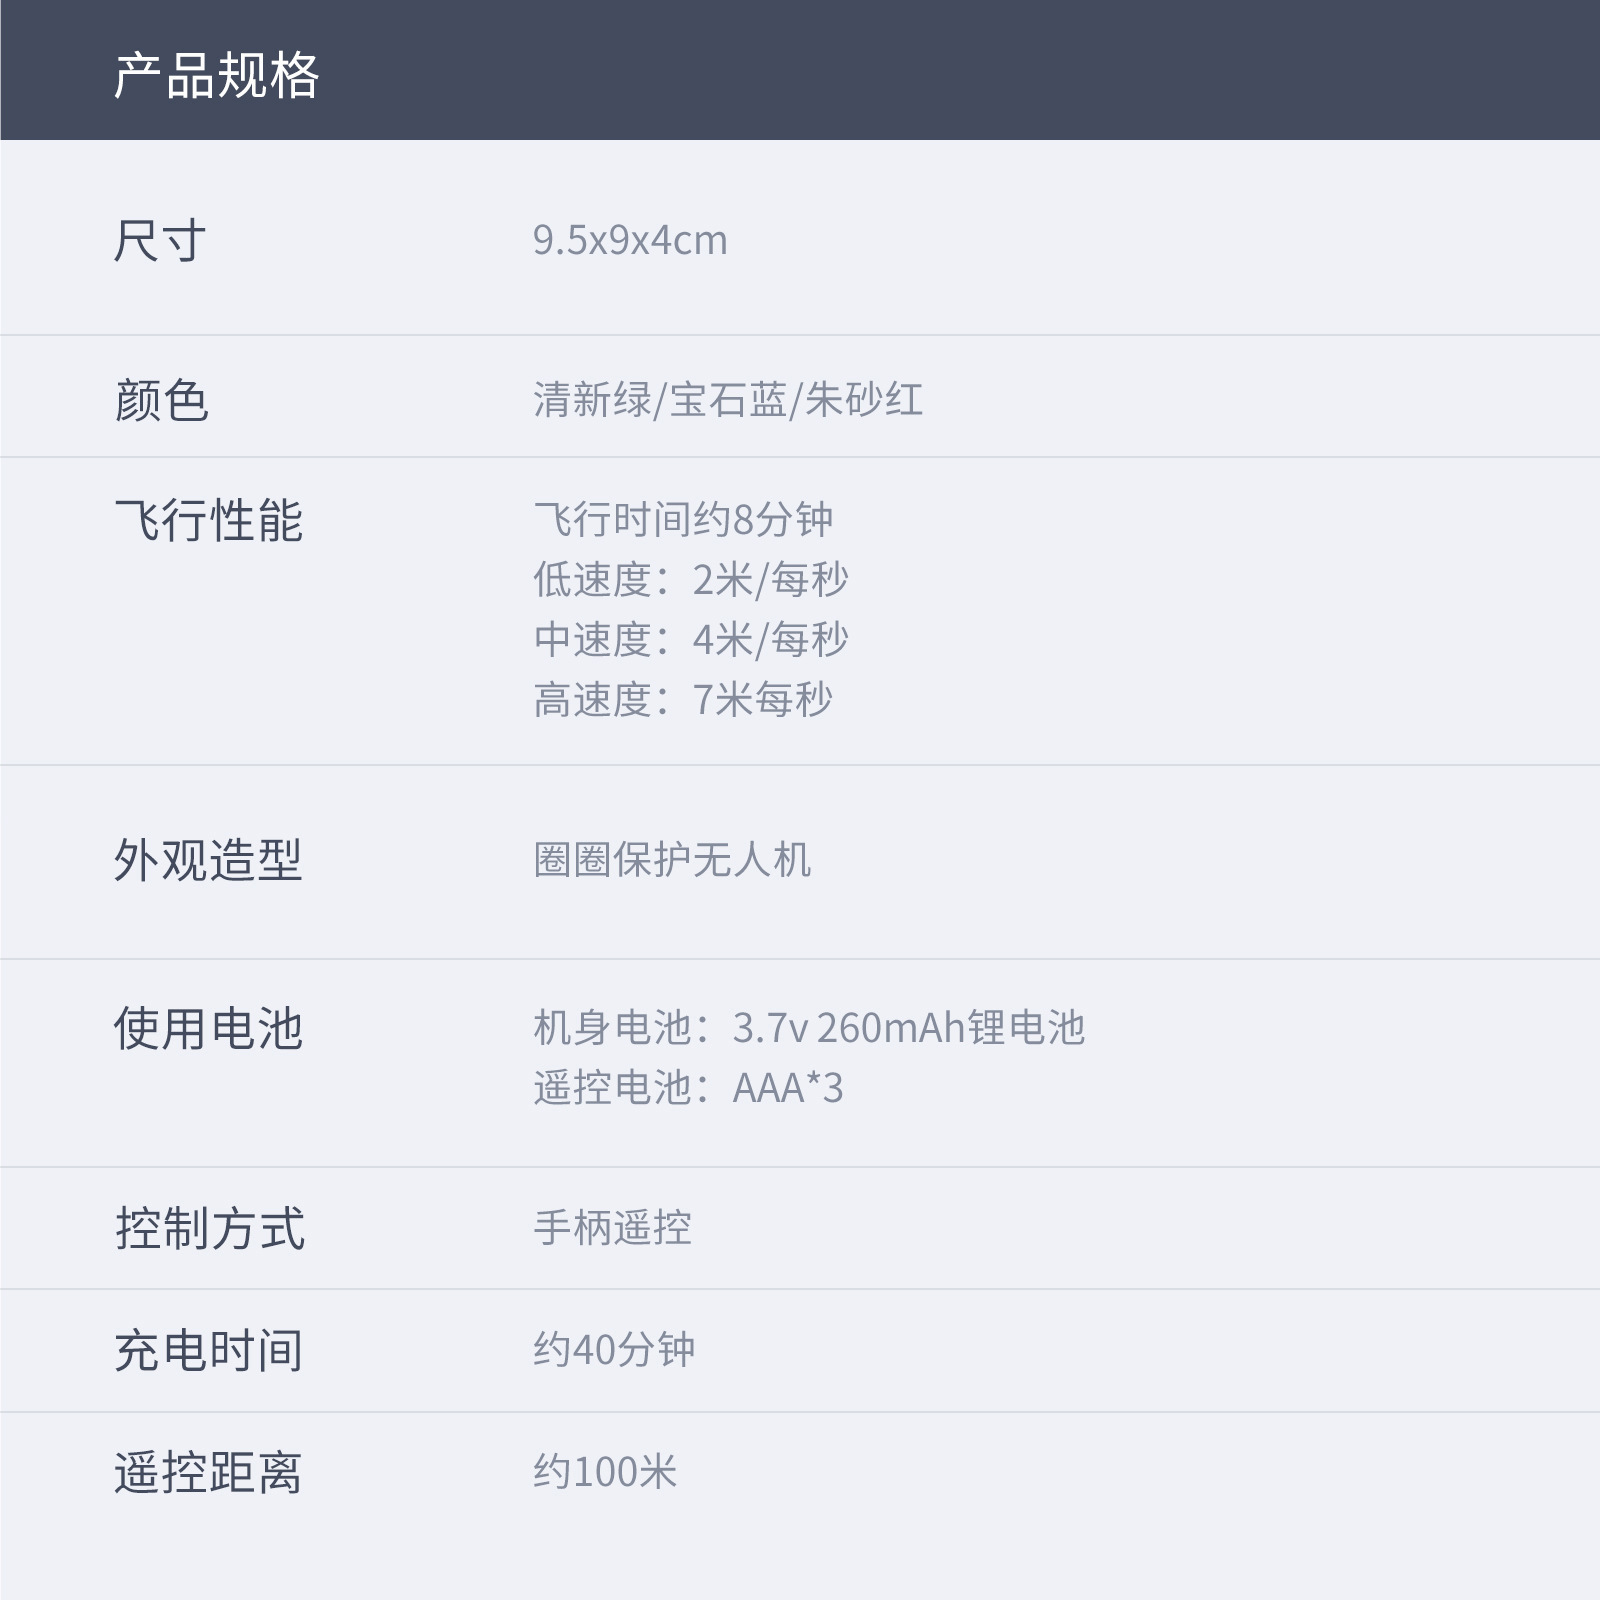Select the 外观造型 row label

pos(208,860)
